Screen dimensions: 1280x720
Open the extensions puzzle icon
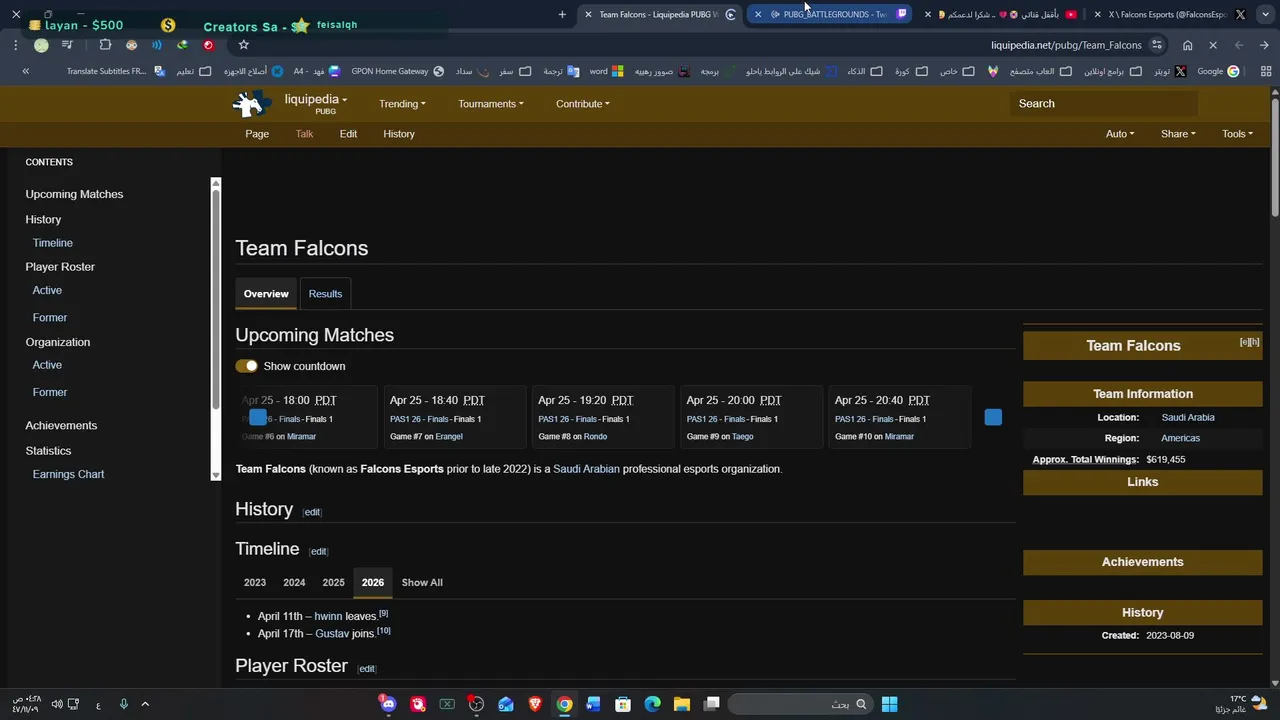tap(105, 45)
